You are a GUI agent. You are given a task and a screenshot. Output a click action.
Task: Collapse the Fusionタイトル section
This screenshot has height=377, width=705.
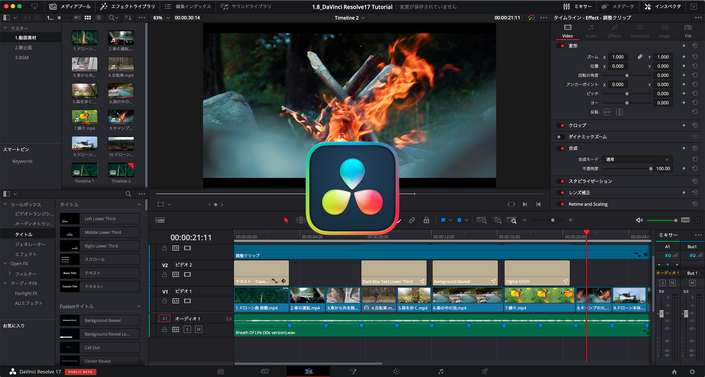pos(138,306)
